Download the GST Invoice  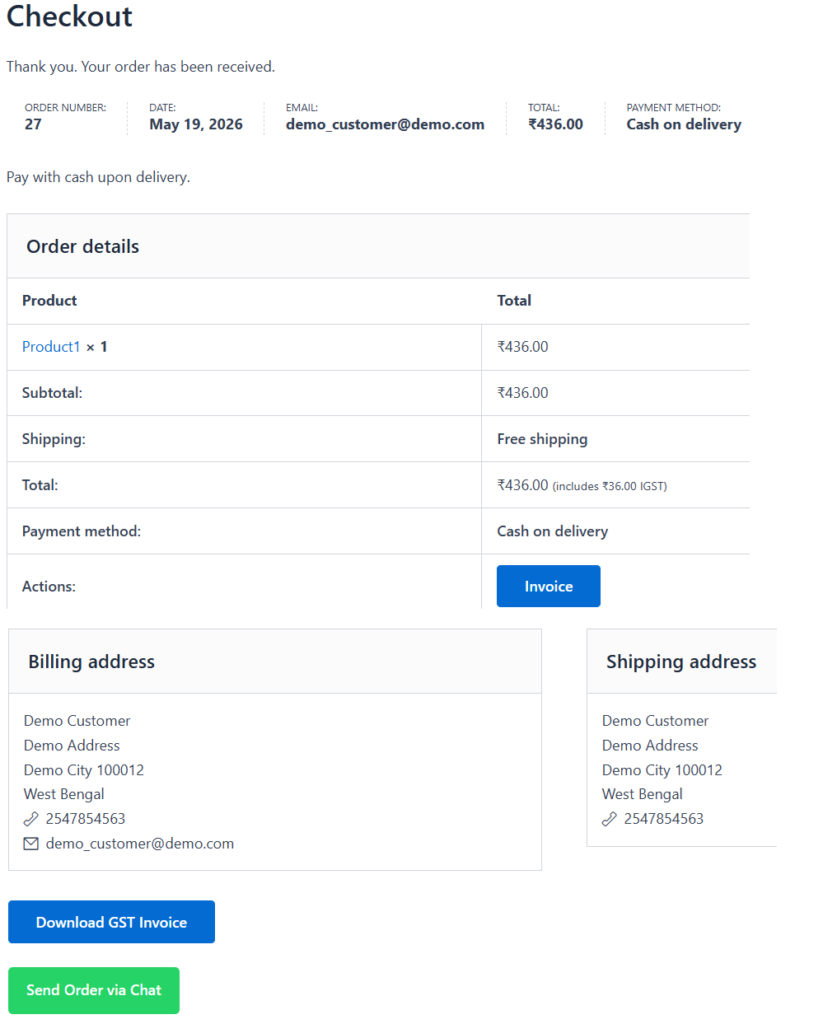[111, 921]
